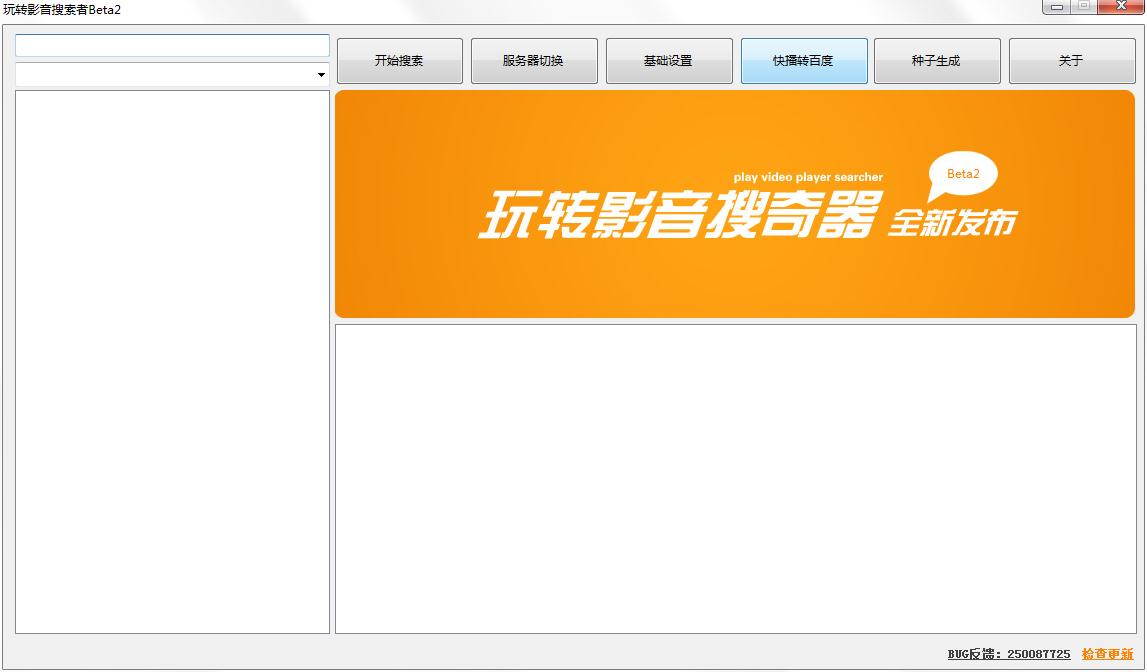
Task: Click the minimize button in title bar
Action: click(x=1058, y=6)
